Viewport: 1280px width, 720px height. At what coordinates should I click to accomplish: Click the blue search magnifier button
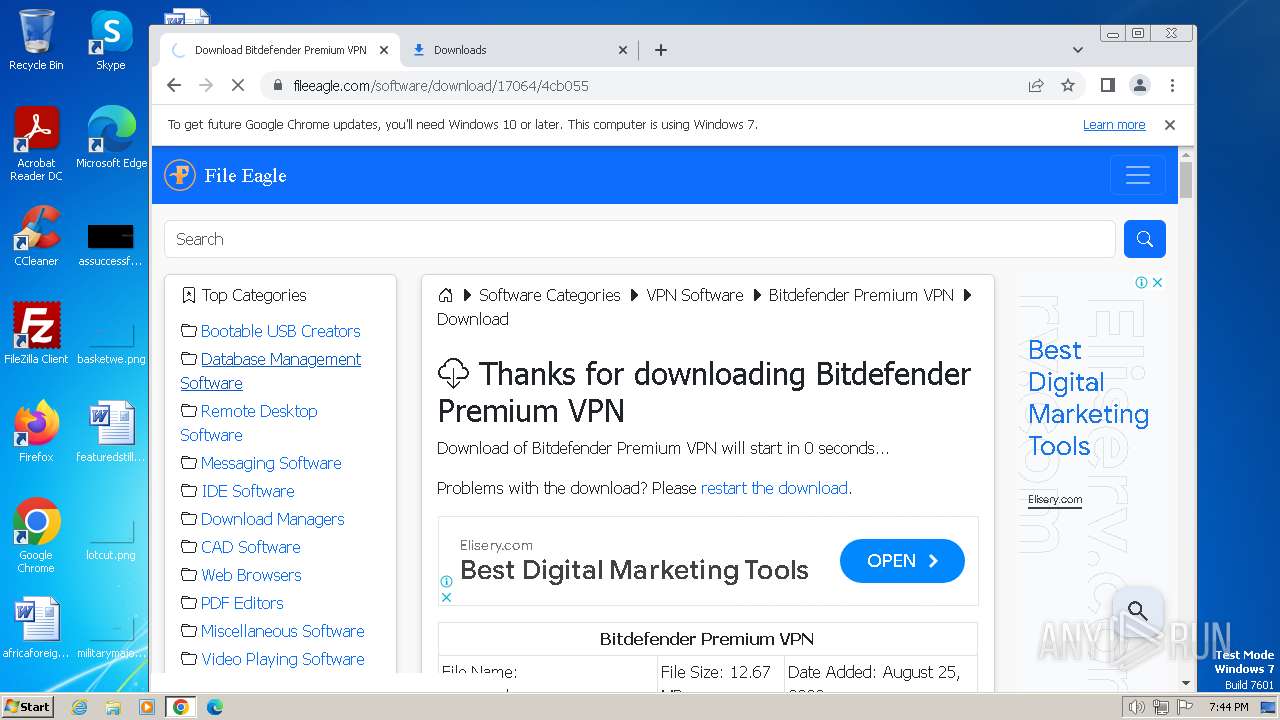(1145, 239)
